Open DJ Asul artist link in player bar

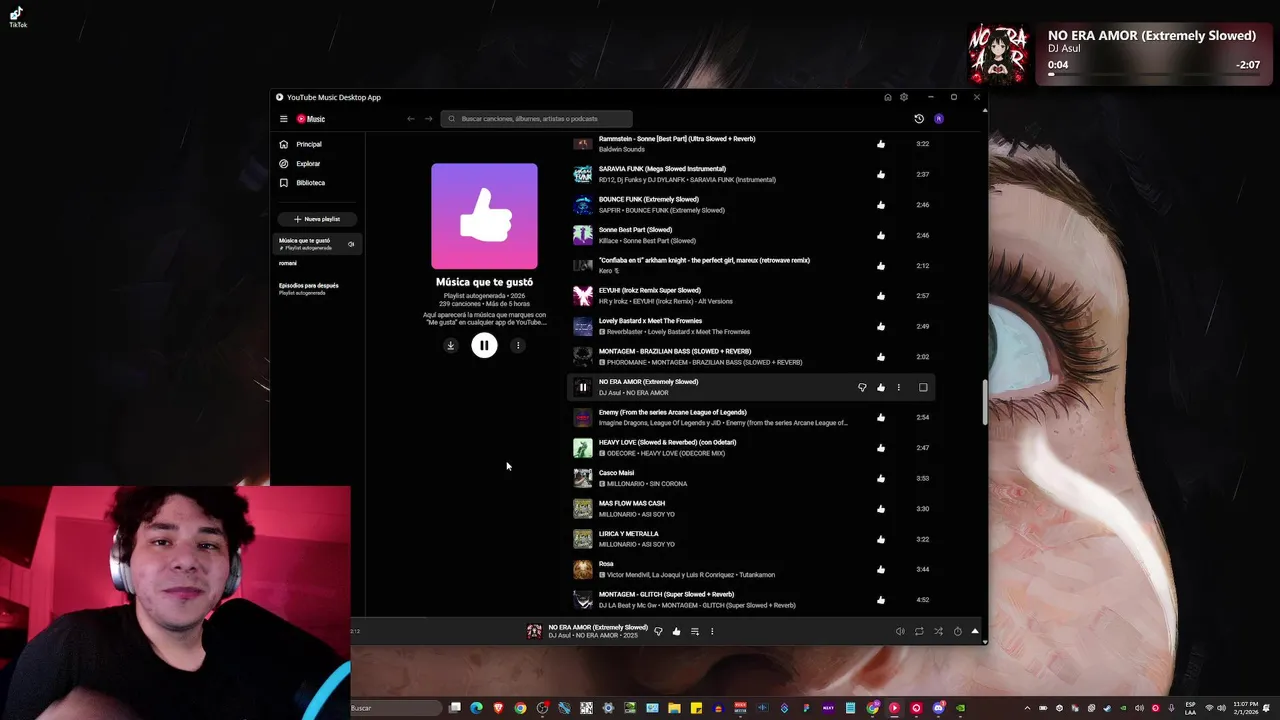coord(558,636)
